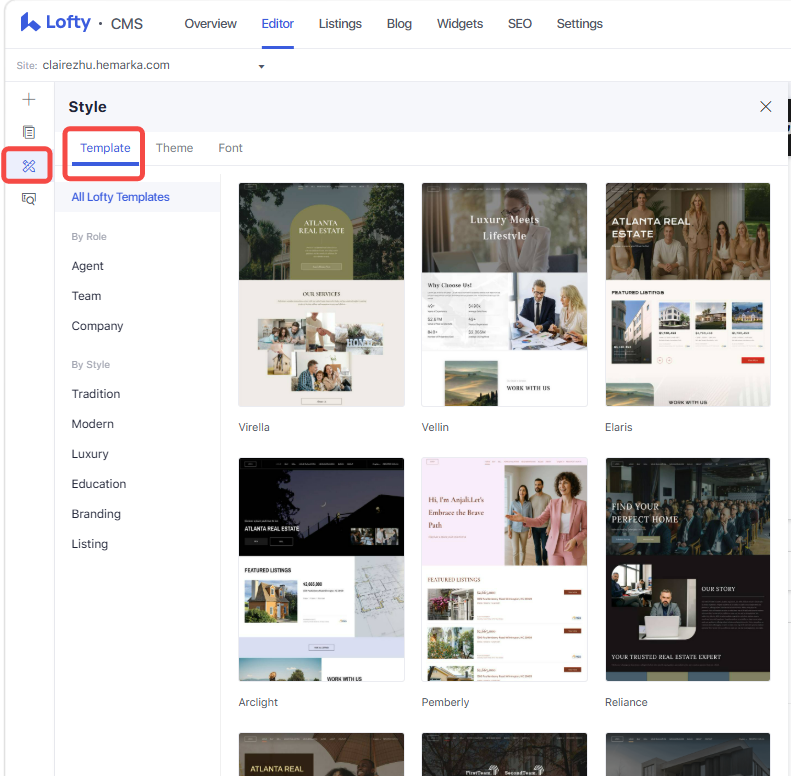Select the Elaris template thumbnail
791x776 pixels.
[x=688, y=295]
